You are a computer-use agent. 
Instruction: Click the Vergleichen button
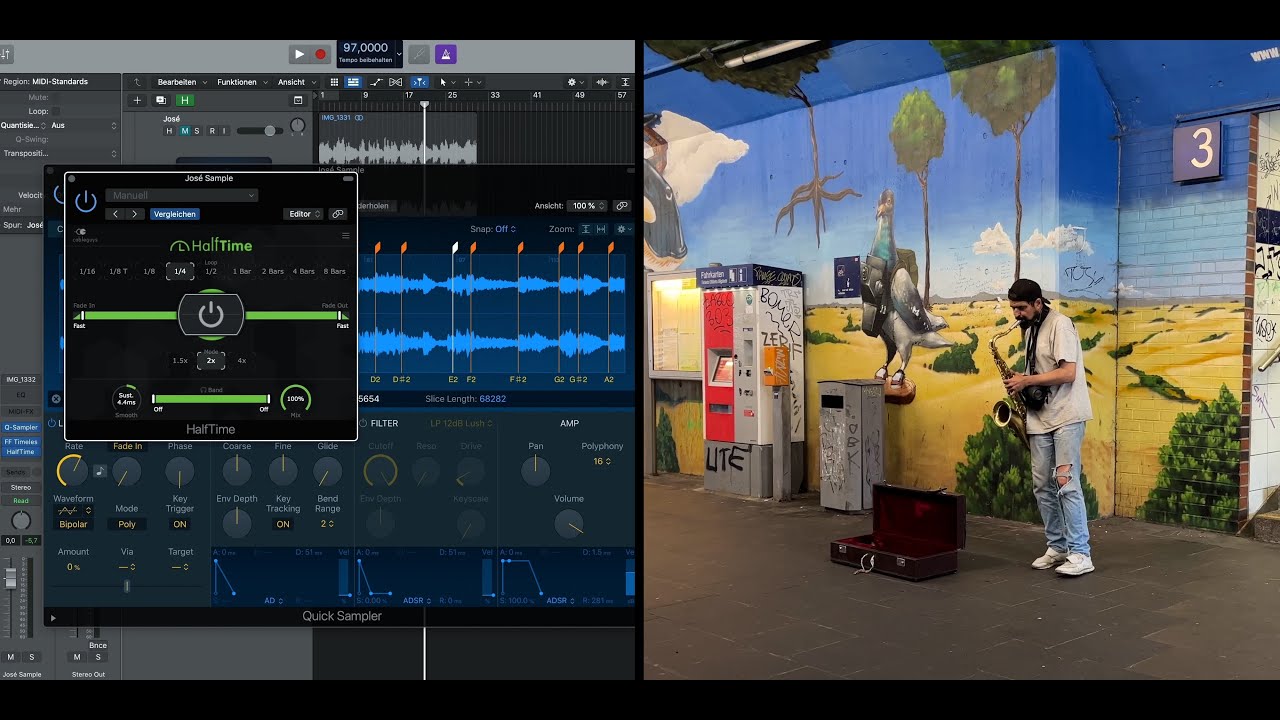coord(175,214)
